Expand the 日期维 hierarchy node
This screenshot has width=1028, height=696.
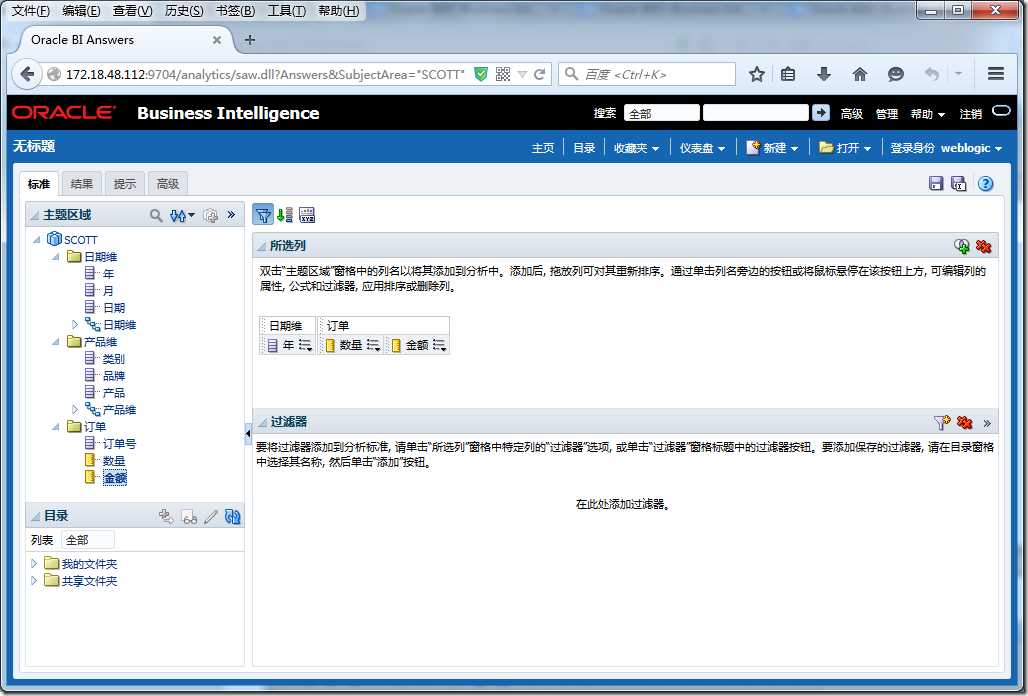click(74, 324)
